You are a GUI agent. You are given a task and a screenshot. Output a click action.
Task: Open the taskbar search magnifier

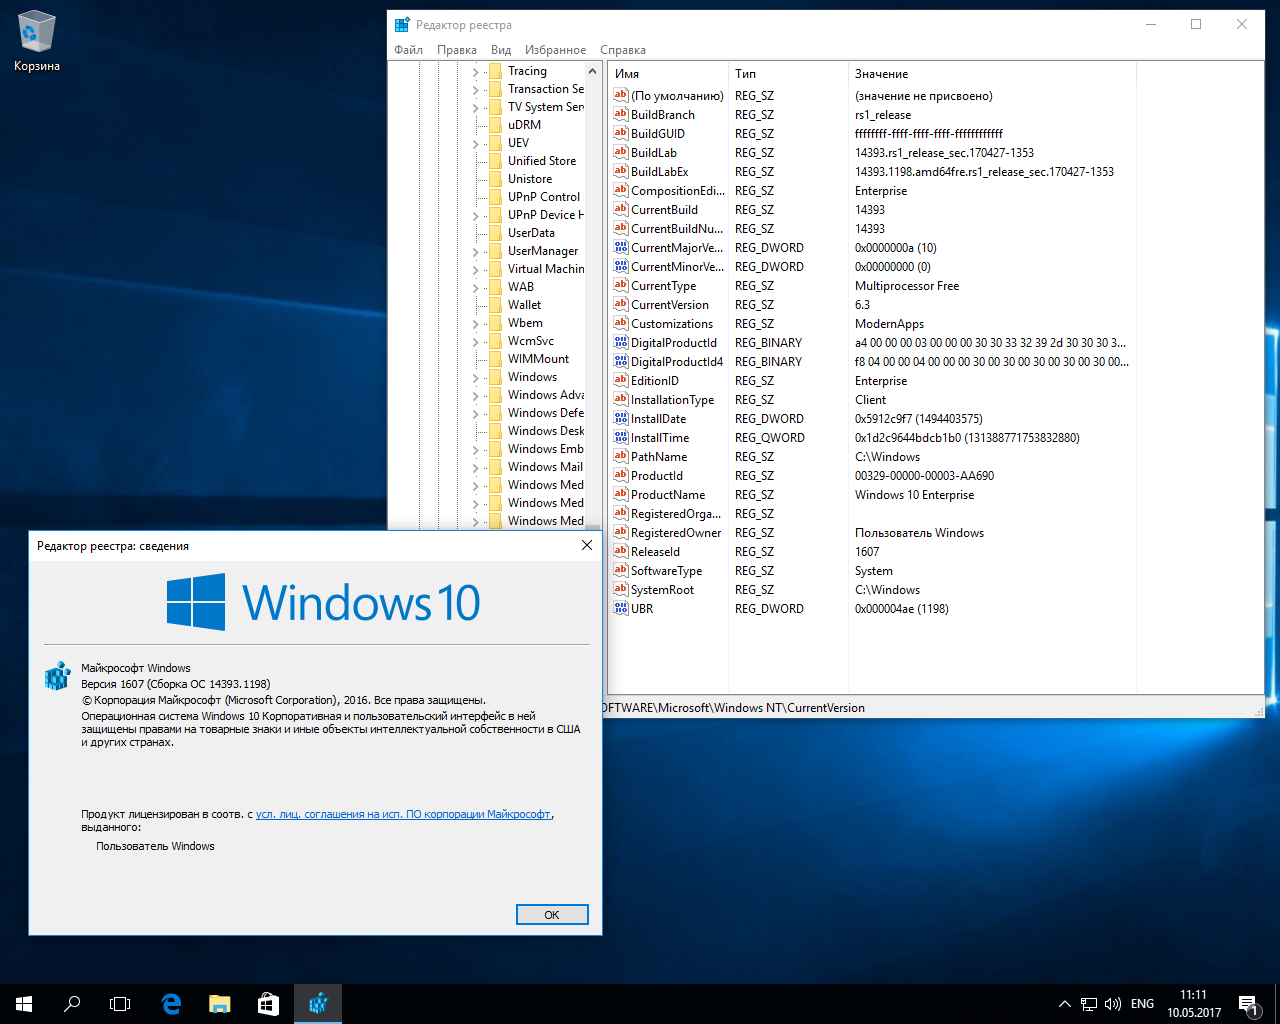point(72,1004)
